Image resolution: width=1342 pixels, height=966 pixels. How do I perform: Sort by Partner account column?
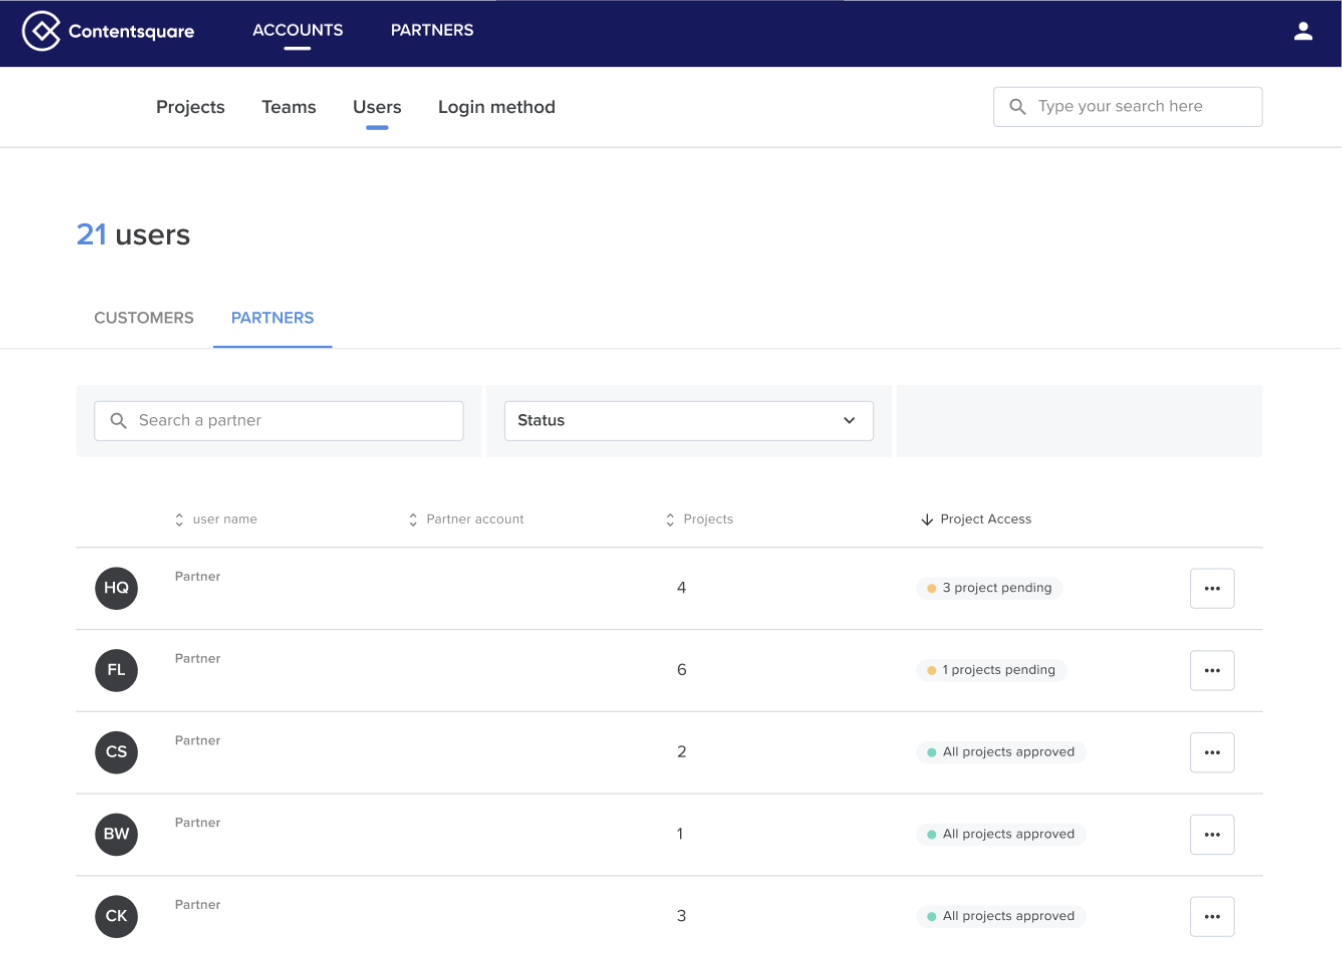pos(466,519)
